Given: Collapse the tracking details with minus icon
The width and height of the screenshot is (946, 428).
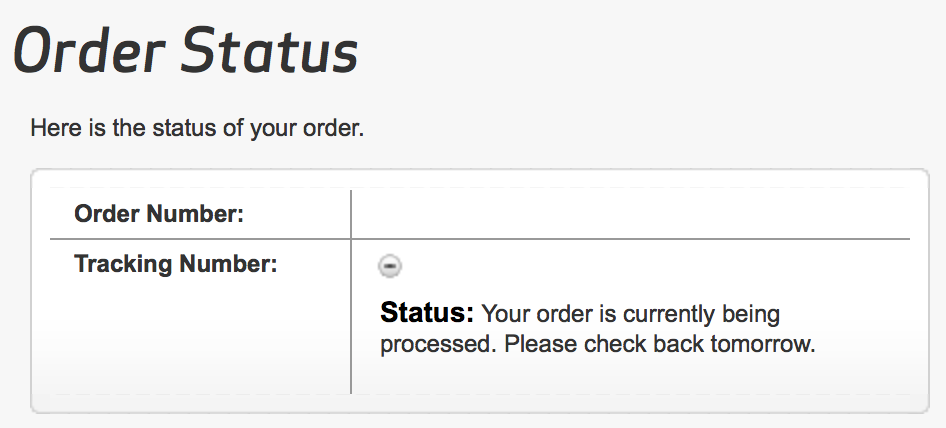Looking at the screenshot, I should point(390,265).
